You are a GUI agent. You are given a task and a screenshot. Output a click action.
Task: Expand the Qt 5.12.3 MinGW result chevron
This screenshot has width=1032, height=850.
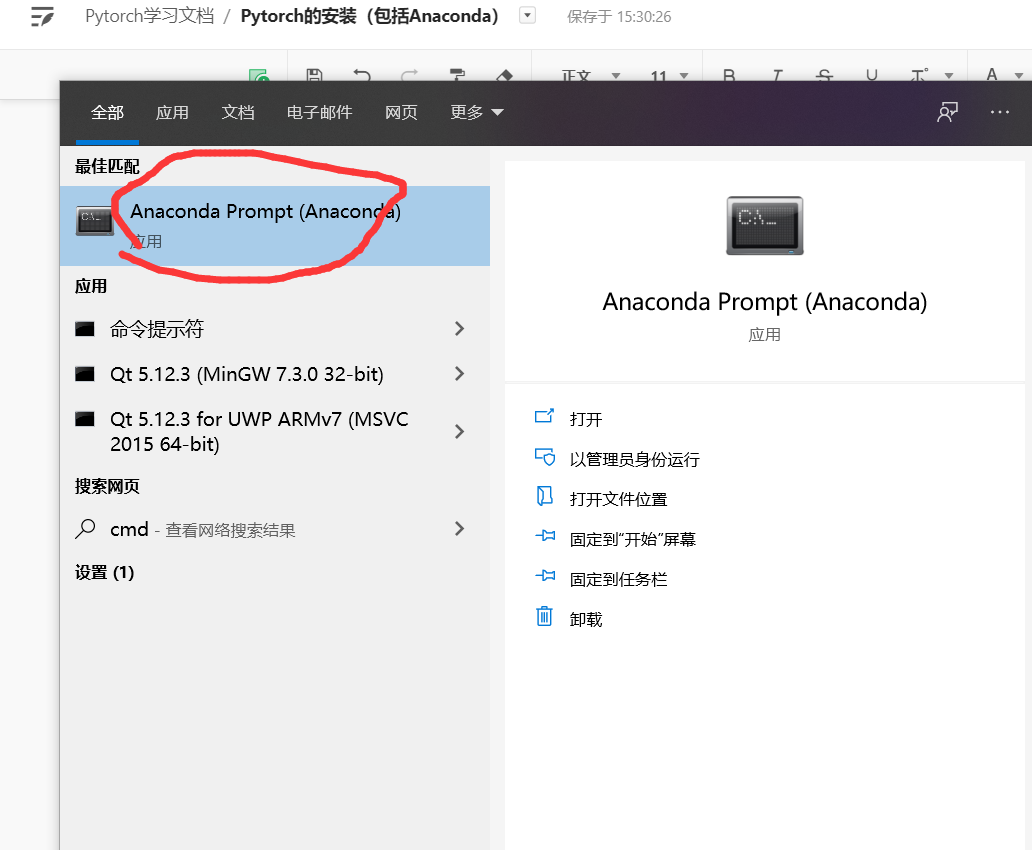pyautogui.click(x=459, y=374)
